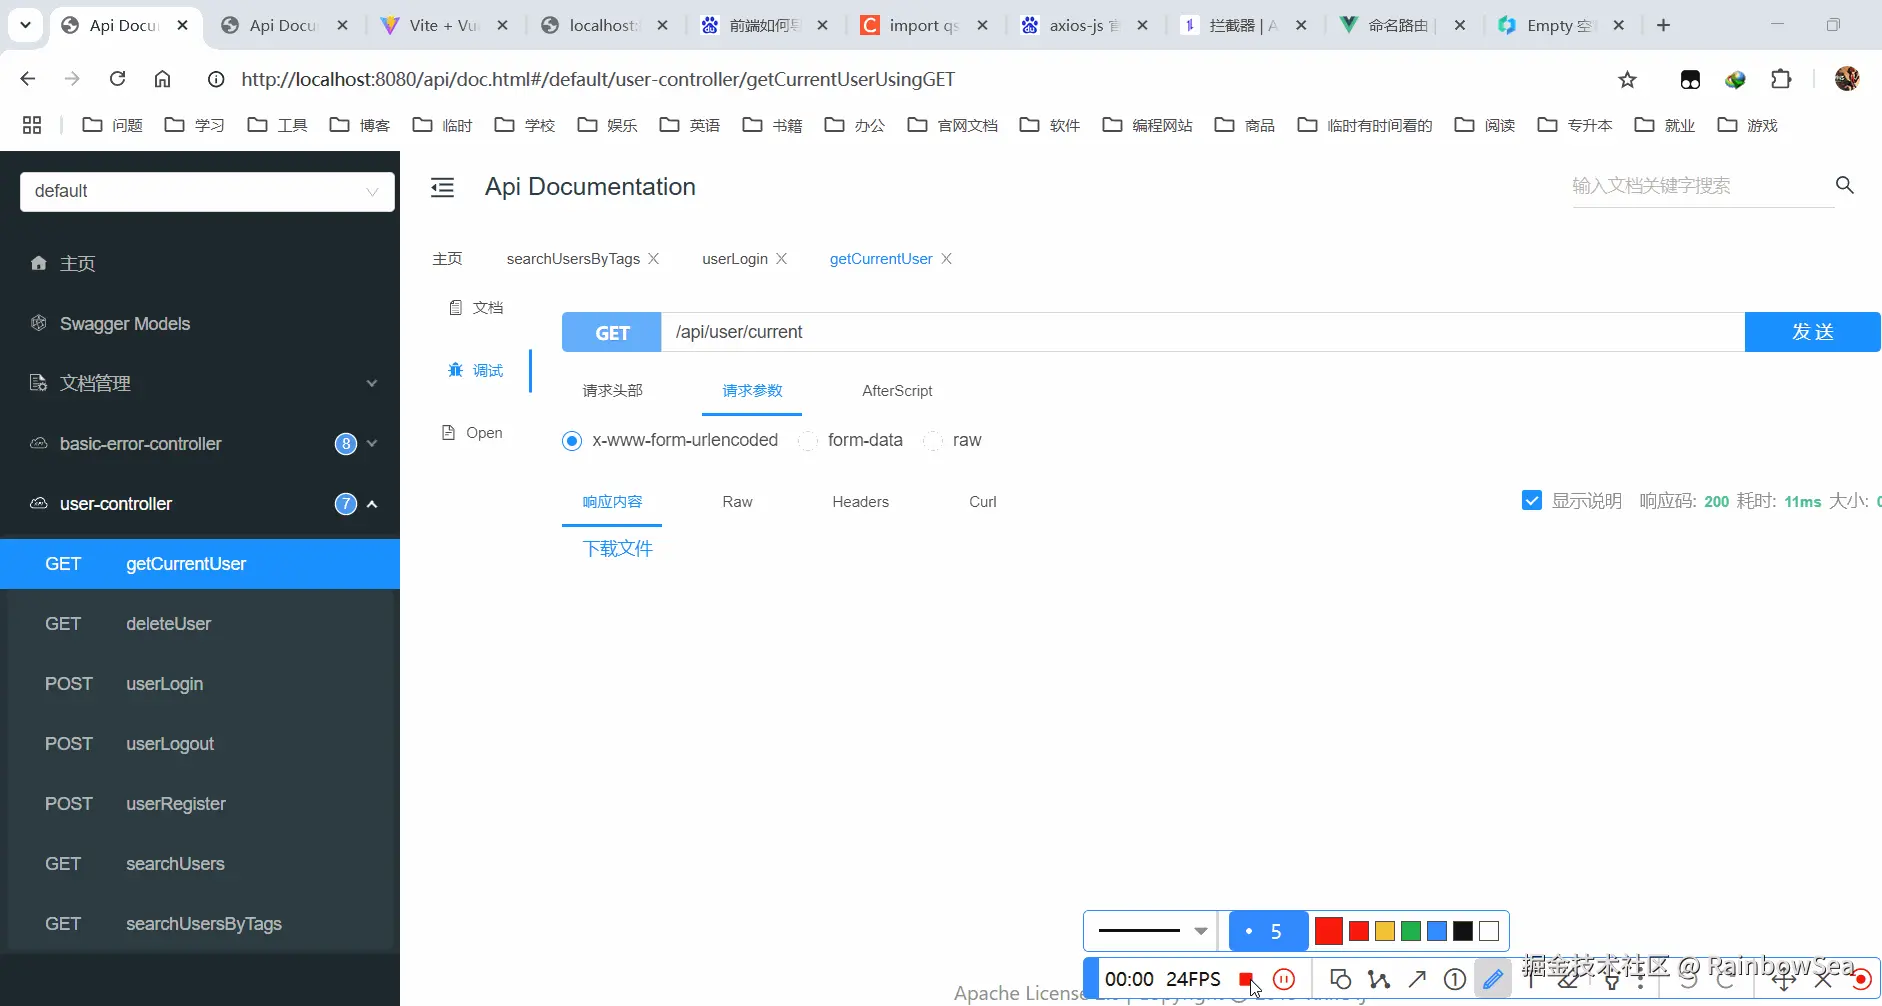Viewport: 1882px width, 1006px height.
Task: Open POST userRegister endpoint
Action: [x=200, y=804]
